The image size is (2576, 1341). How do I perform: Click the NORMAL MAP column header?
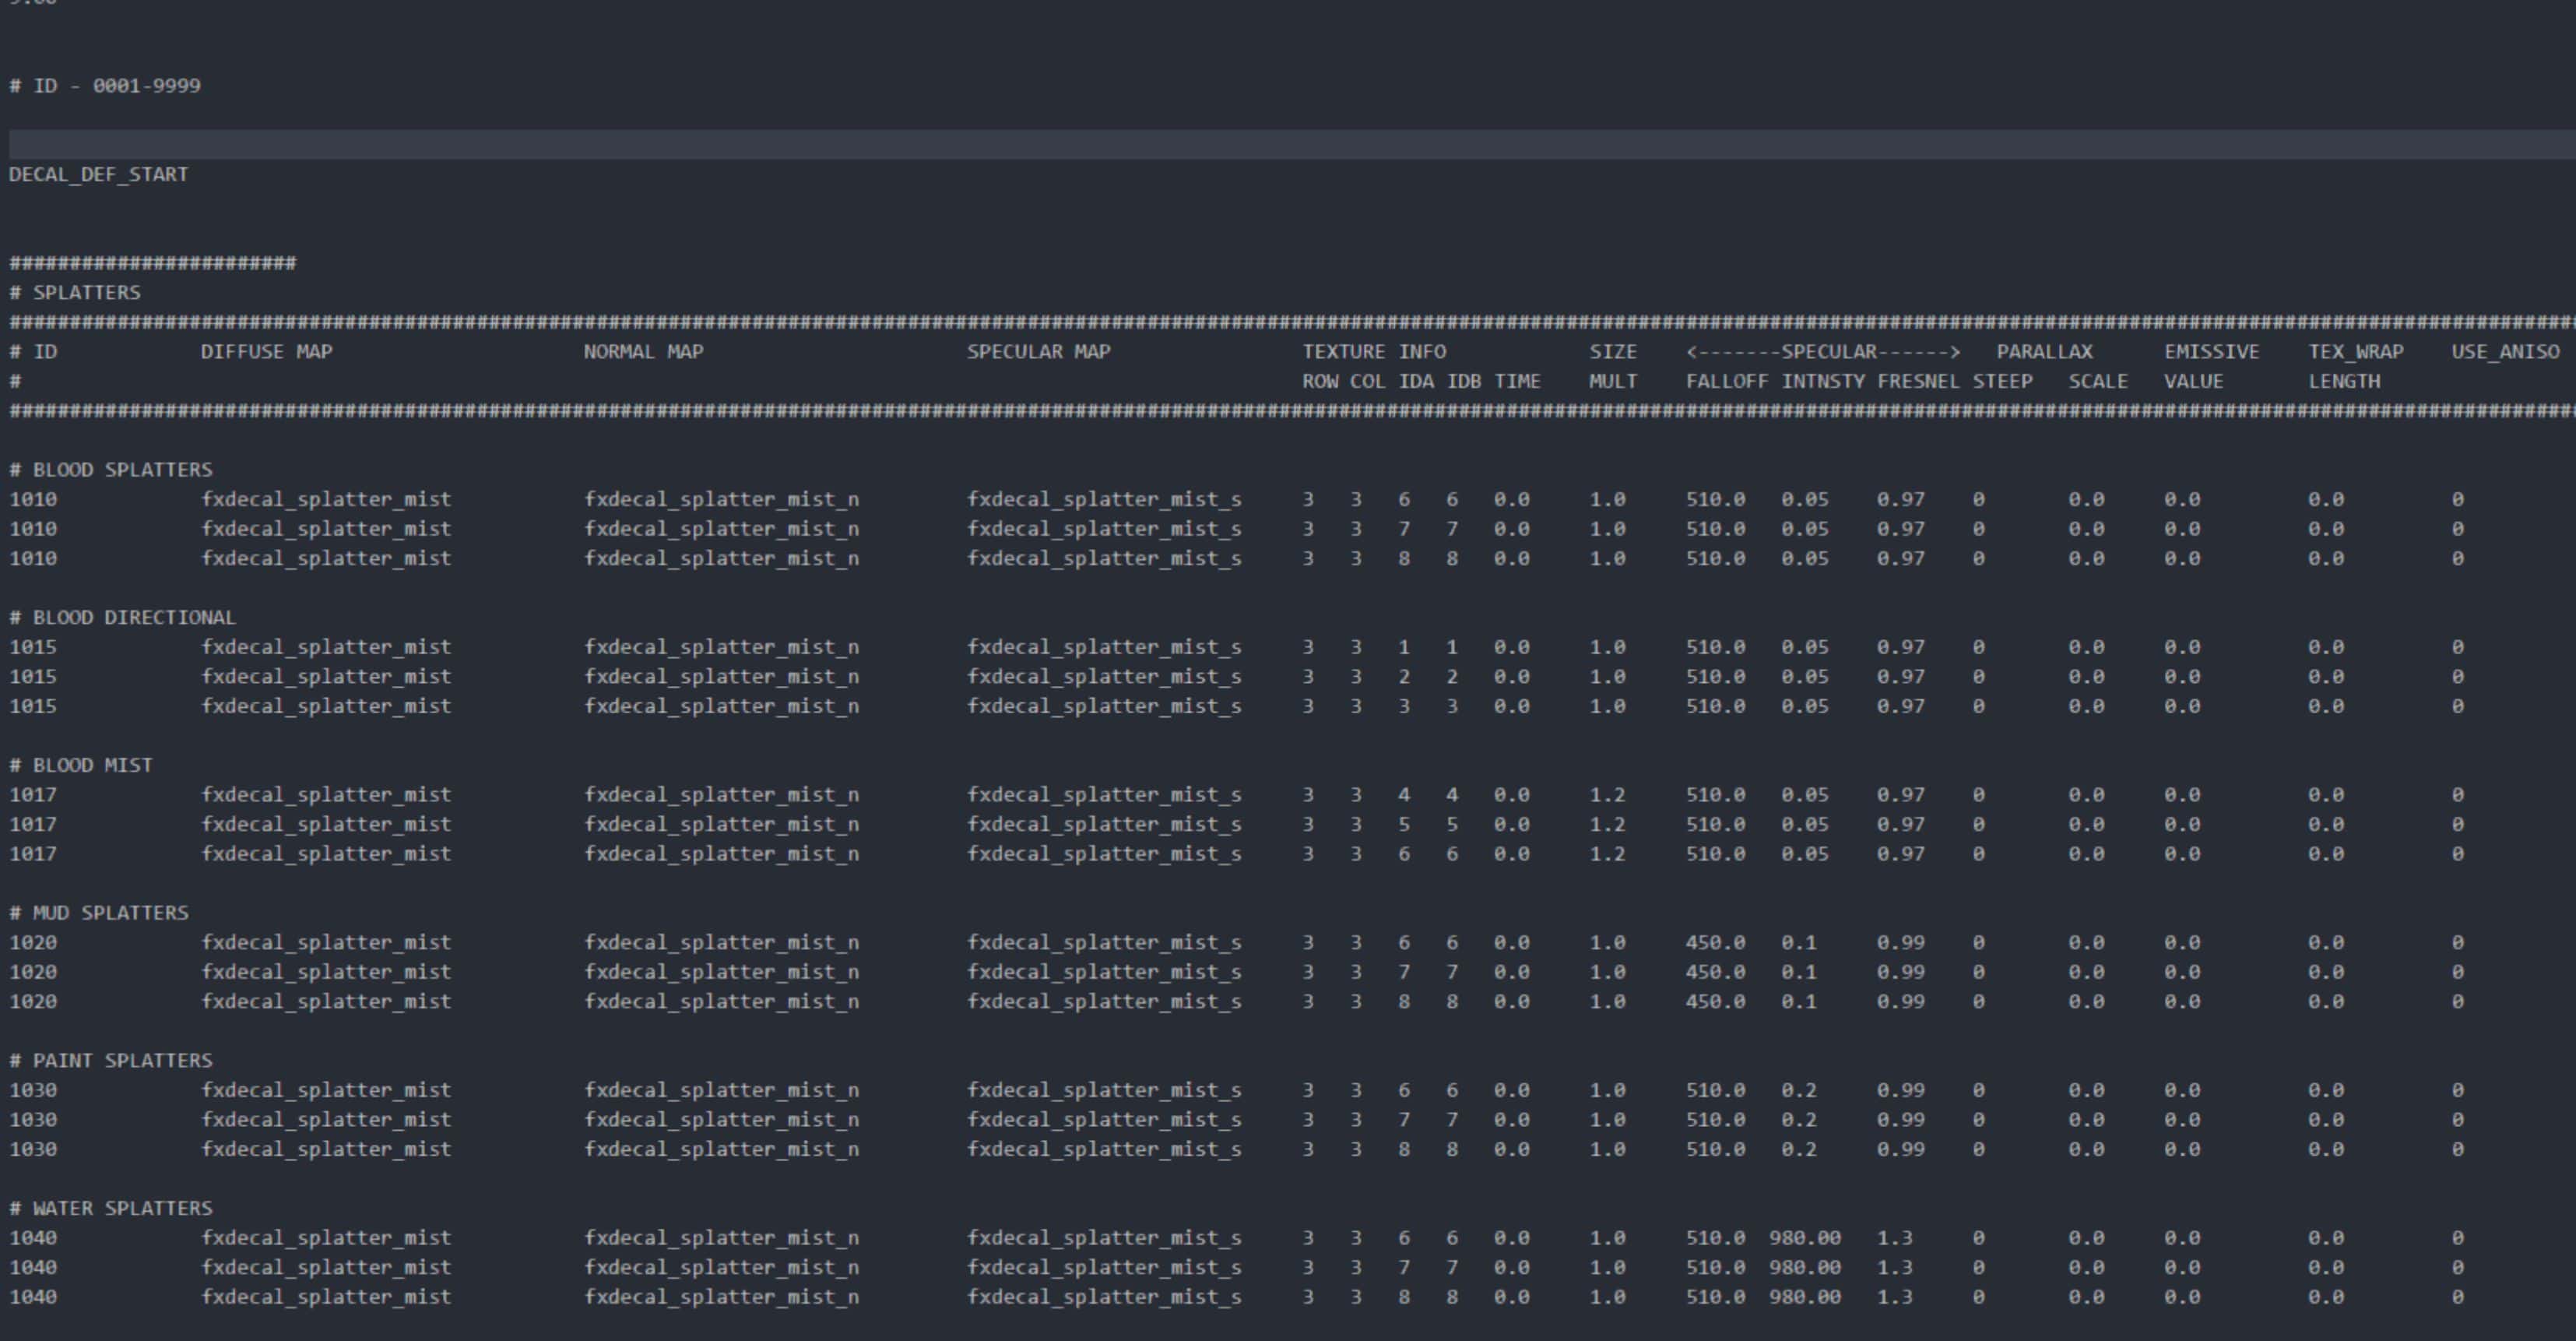pyautogui.click(x=643, y=352)
